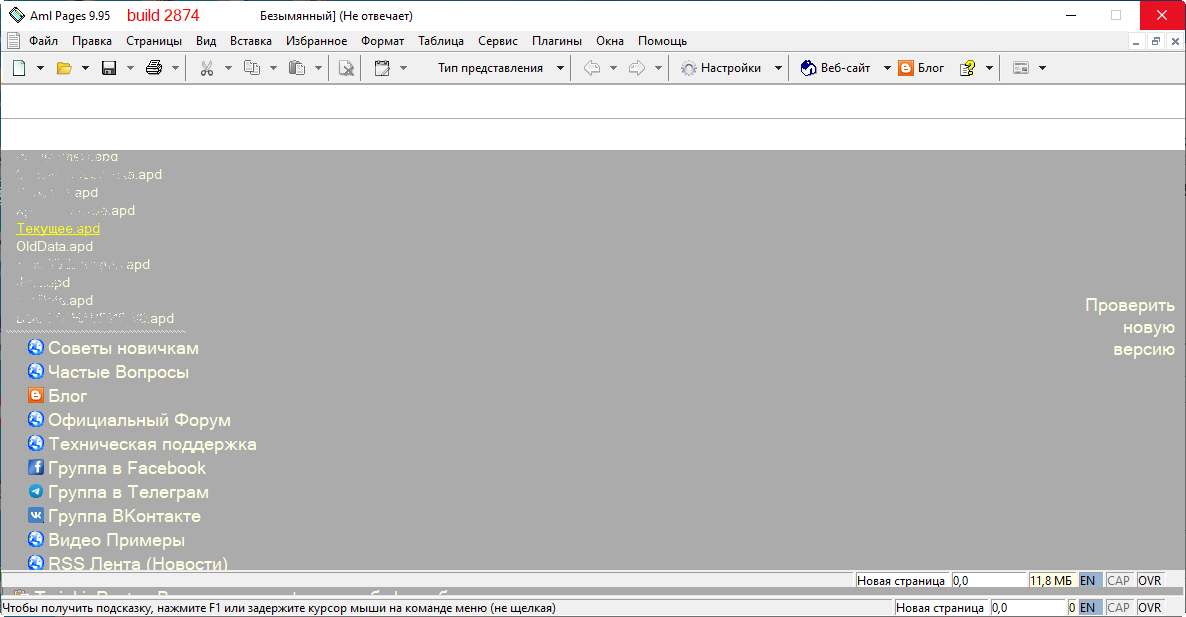
Task: Open the OldData.apd file link
Action: tap(54, 246)
